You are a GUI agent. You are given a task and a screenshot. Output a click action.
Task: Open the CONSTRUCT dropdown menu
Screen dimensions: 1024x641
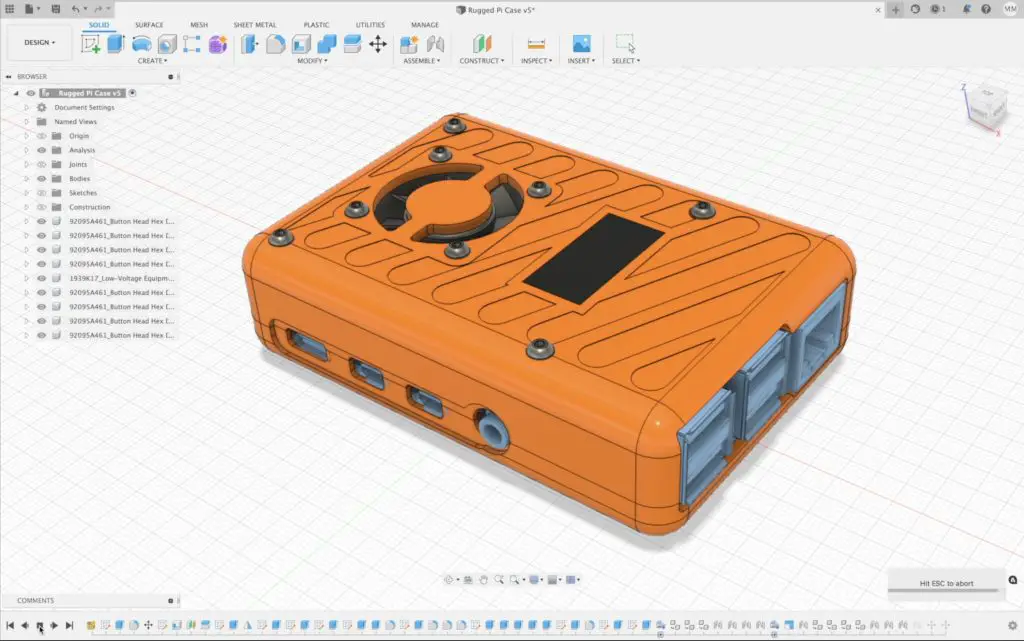pos(482,61)
